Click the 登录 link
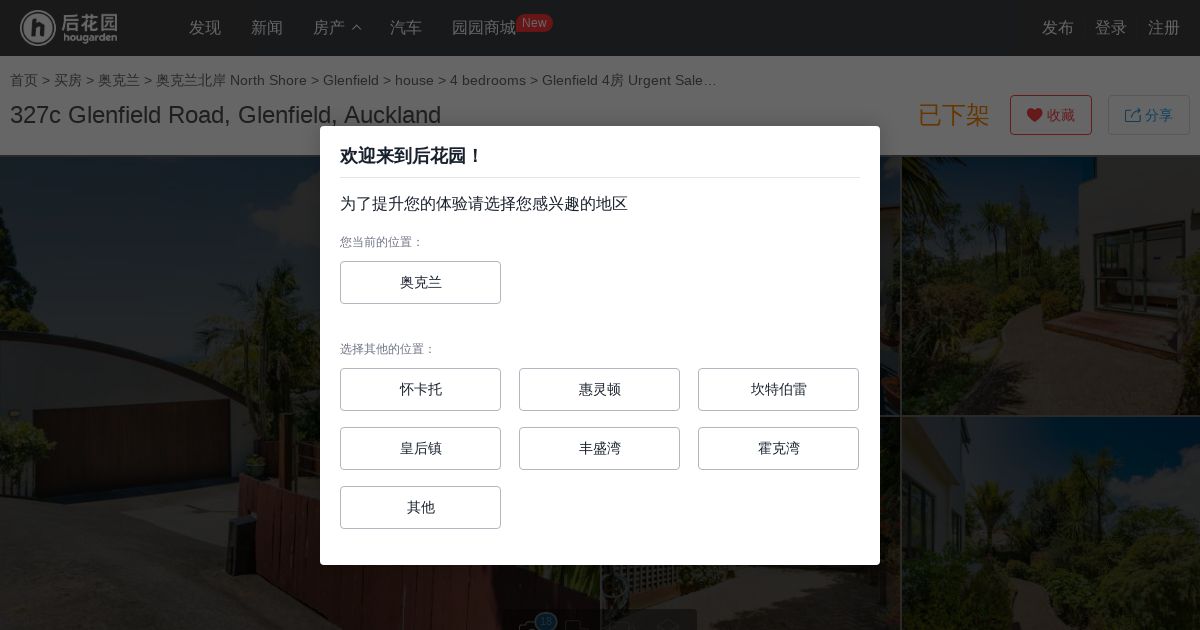 [x=1111, y=28]
